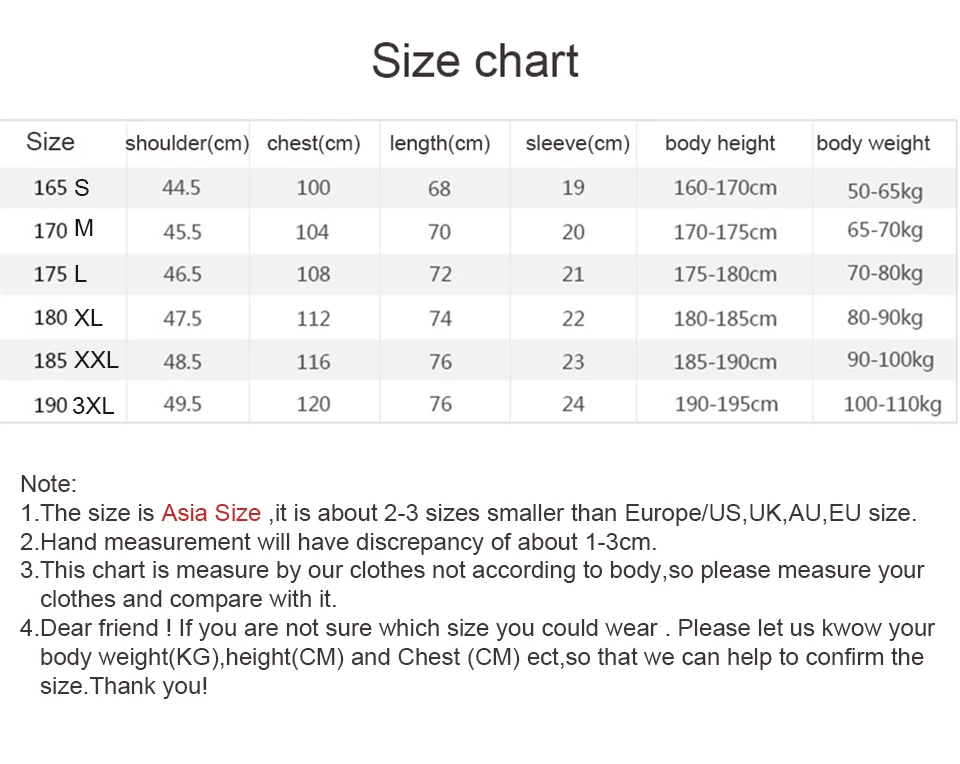Pick the 180 XL size label
This screenshot has width=960, height=764.
pyautogui.click(x=68, y=318)
